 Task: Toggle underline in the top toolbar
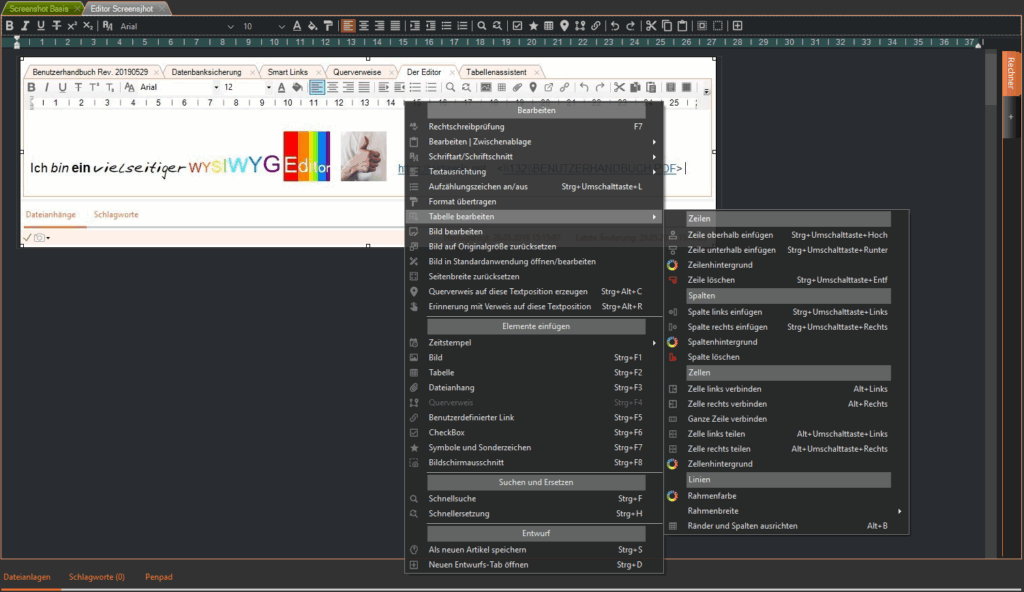pos(41,25)
